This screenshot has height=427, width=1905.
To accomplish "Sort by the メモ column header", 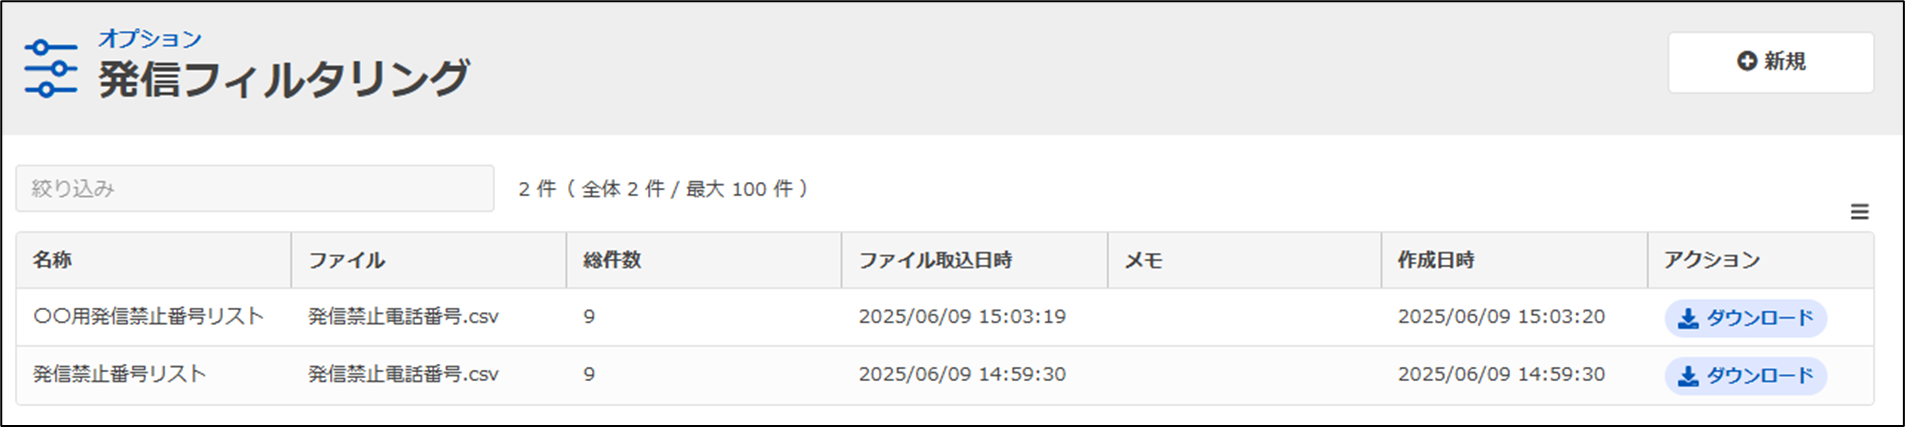I will 1143,260.
